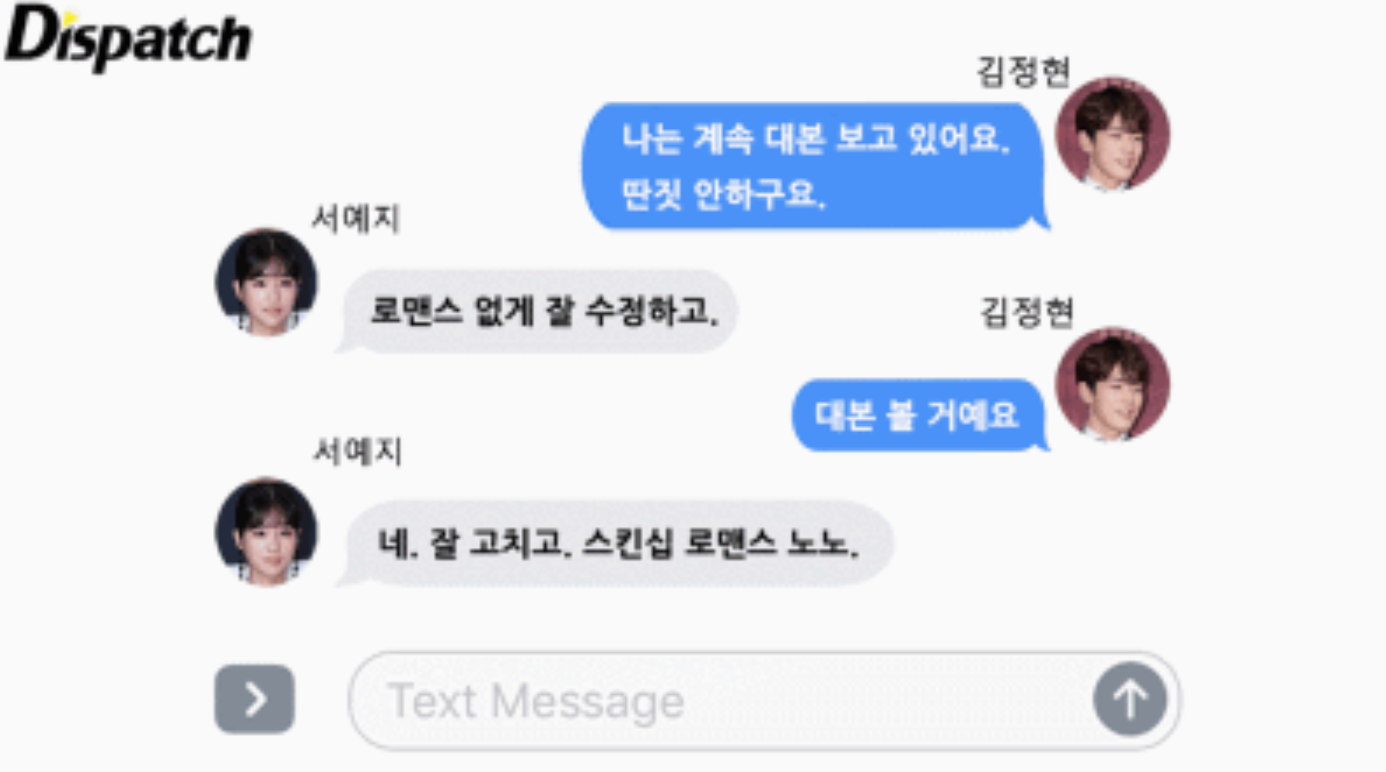Click the Dispatch logo

click(x=128, y=38)
